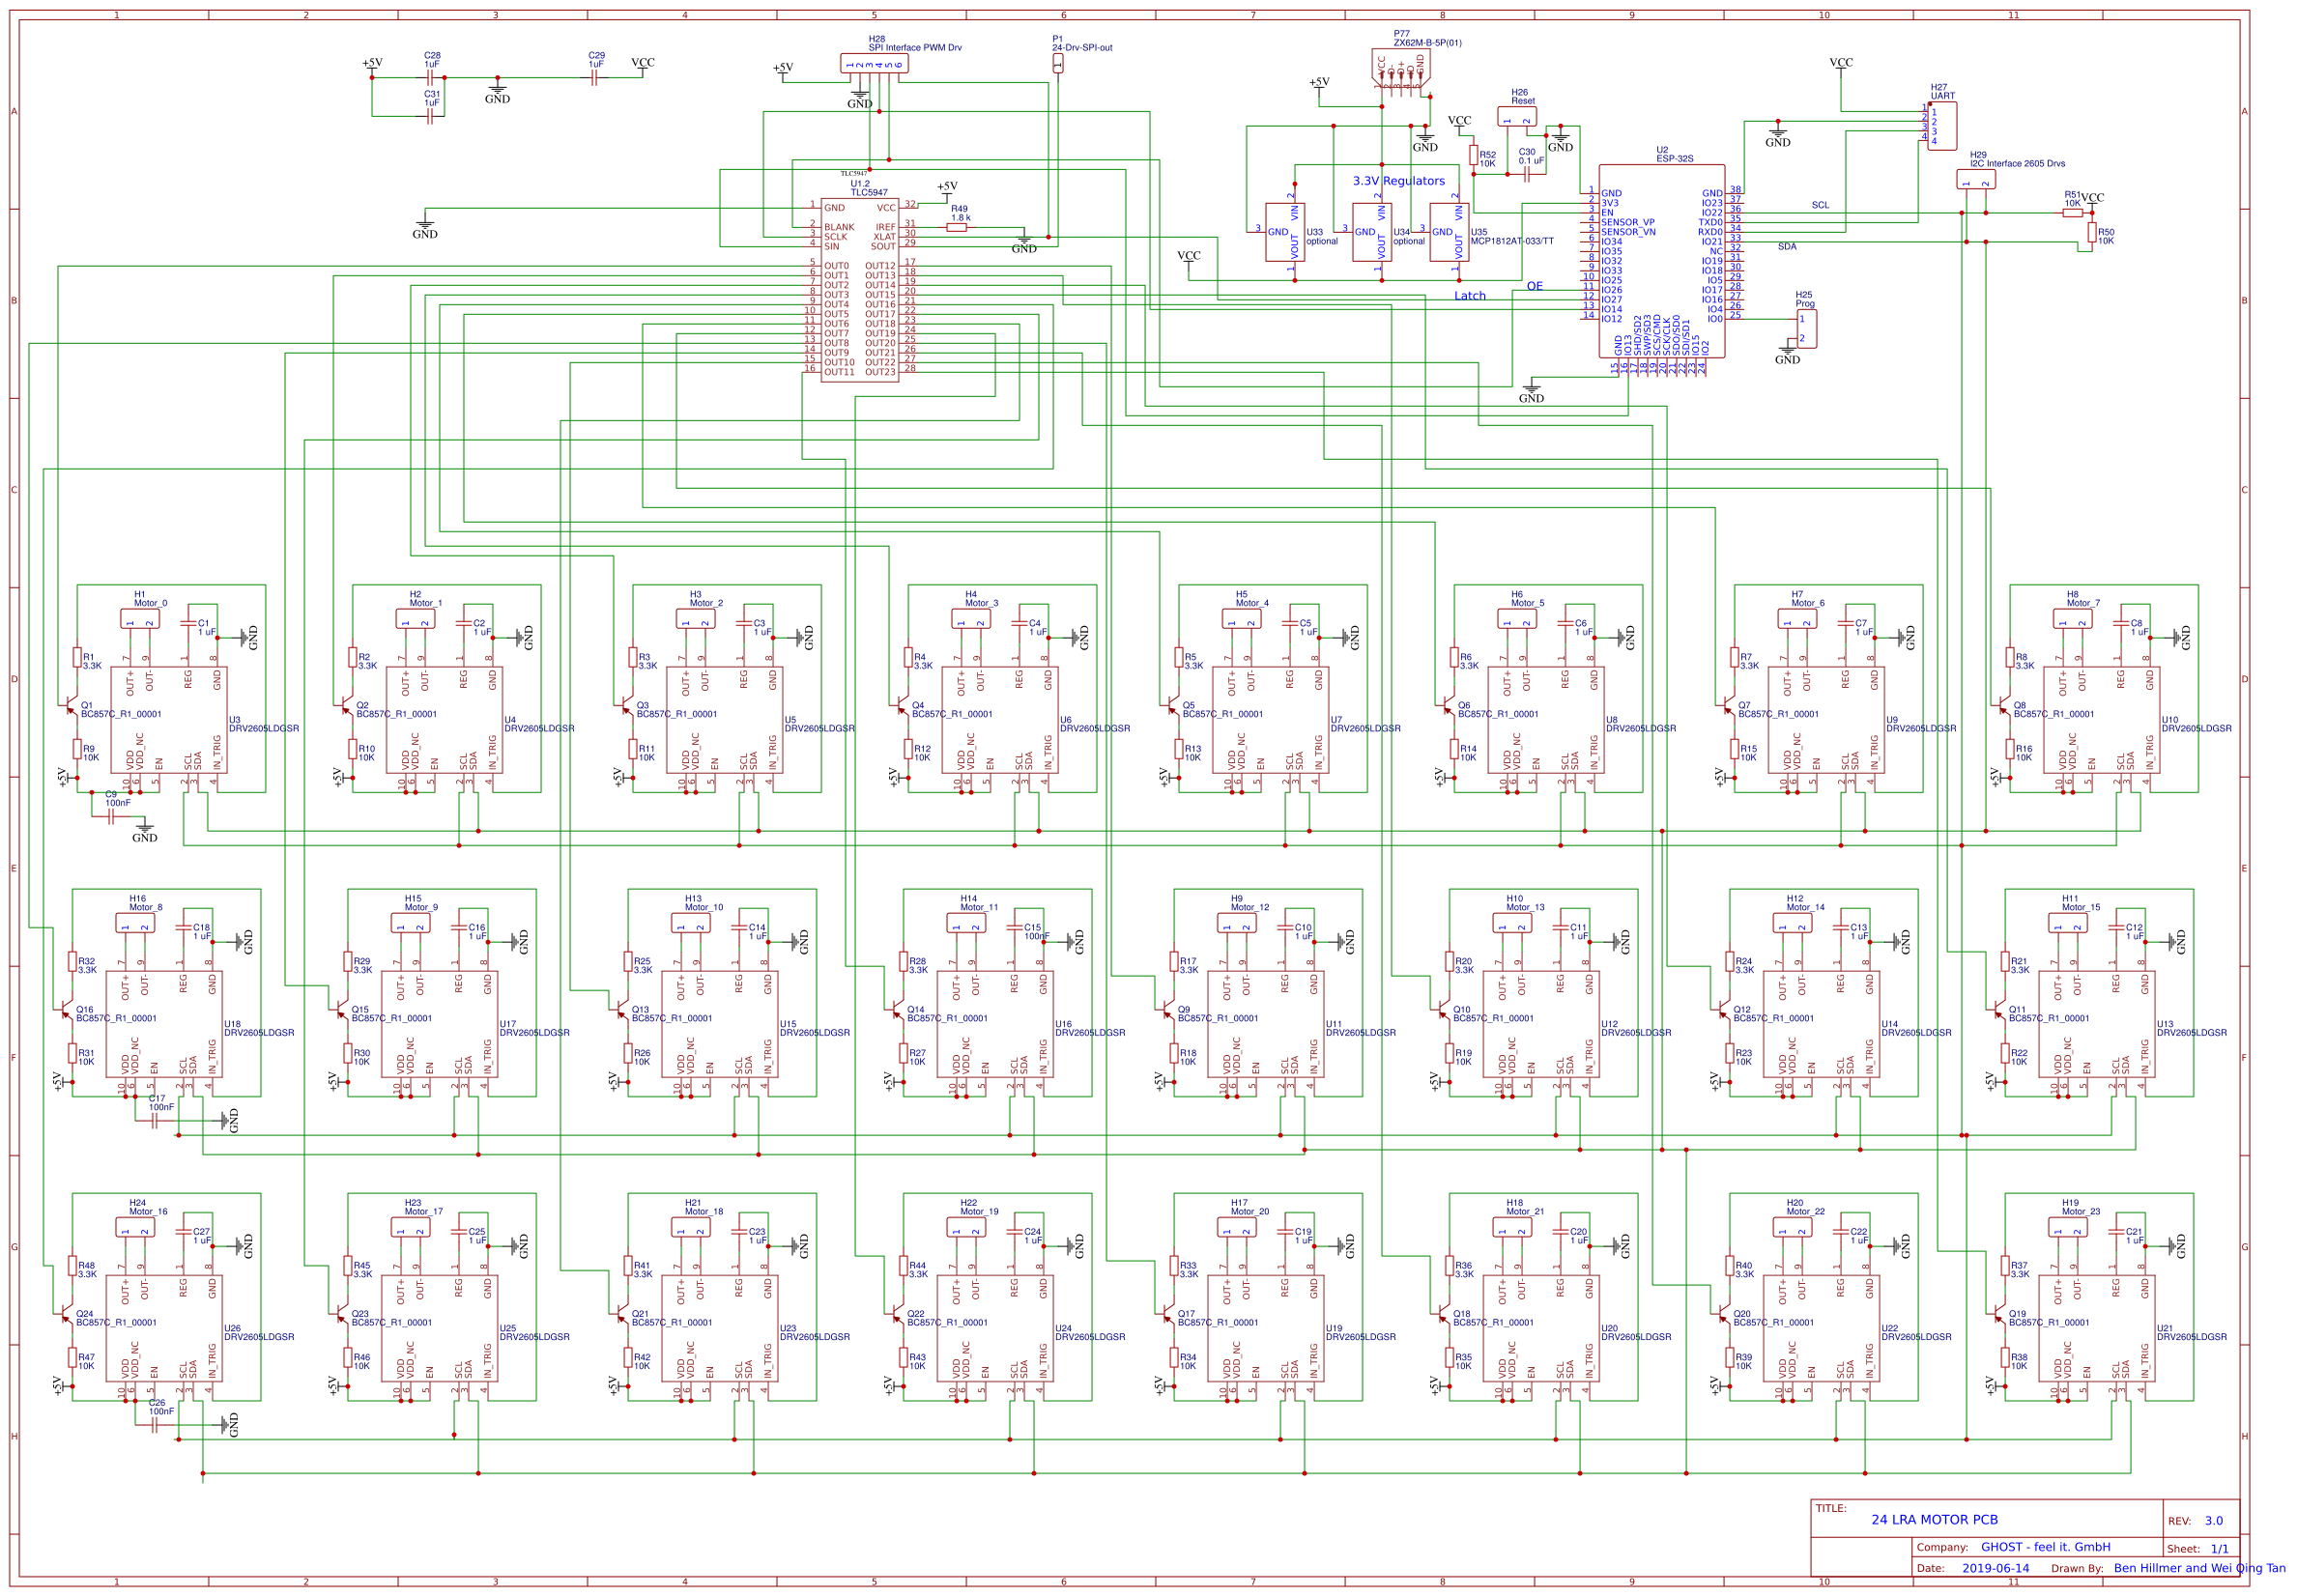Click the OE net label
The height and width of the screenshot is (1596, 2297).
tap(1533, 285)
